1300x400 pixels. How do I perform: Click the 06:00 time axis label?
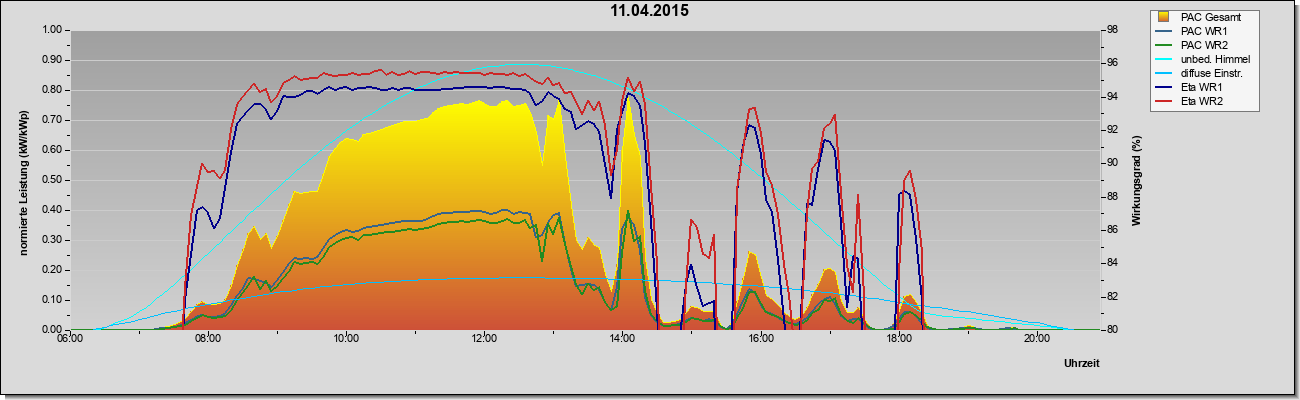click(x=69, y=339)
